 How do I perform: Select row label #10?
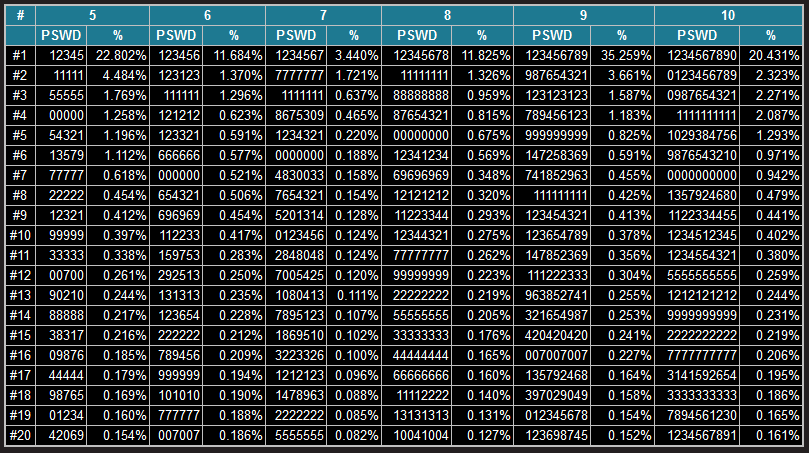click(x=18, y=235)
